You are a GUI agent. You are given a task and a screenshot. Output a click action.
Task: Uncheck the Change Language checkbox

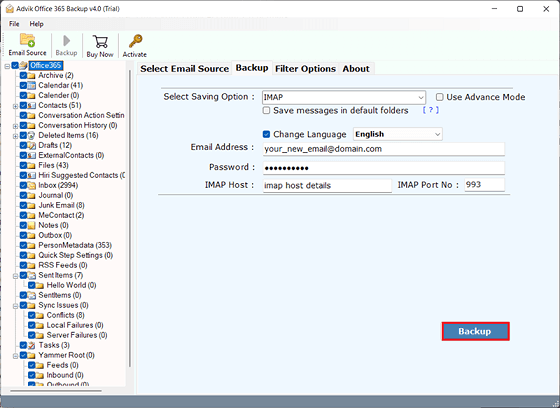(266, 134)
